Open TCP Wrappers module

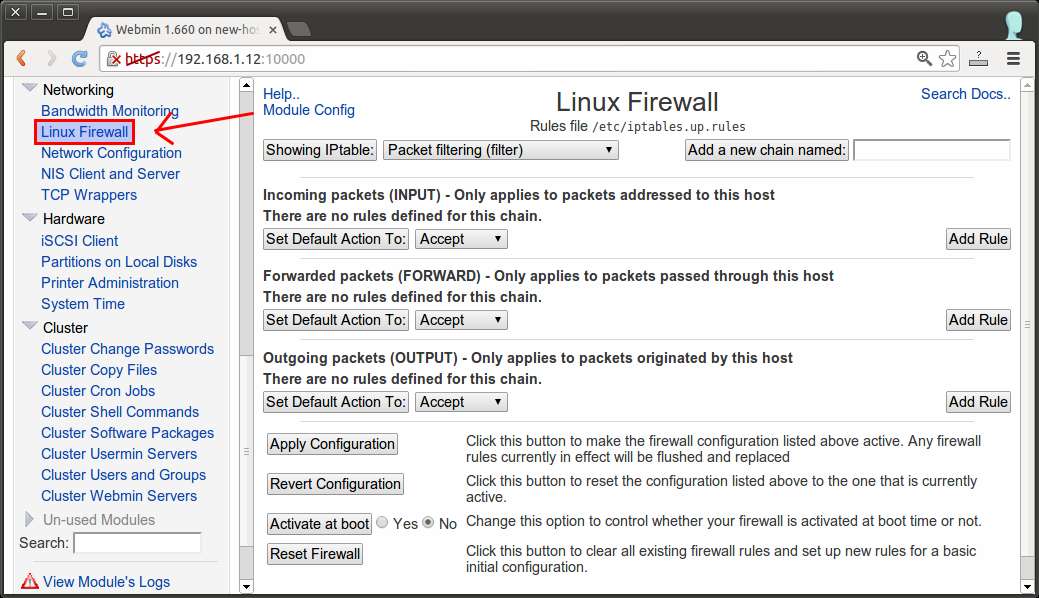[x=89, y=195]
